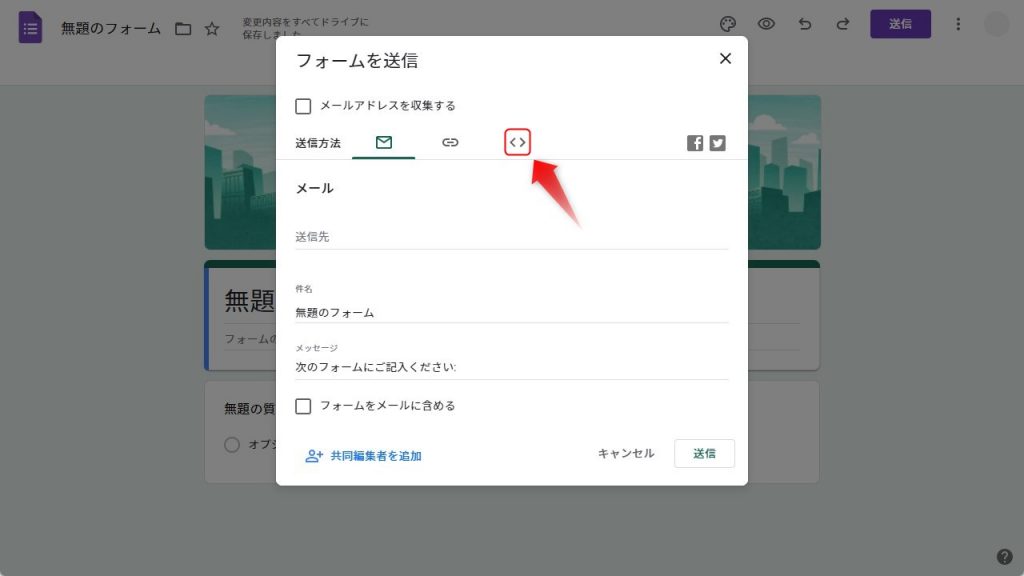Click the purple 送信 button in the header

click(x=900, y=24)
